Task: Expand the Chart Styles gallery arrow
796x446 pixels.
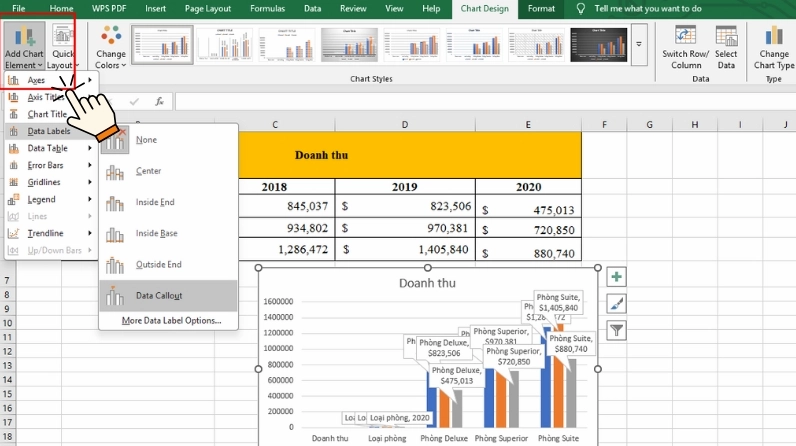Action: [x=639, y=45]
